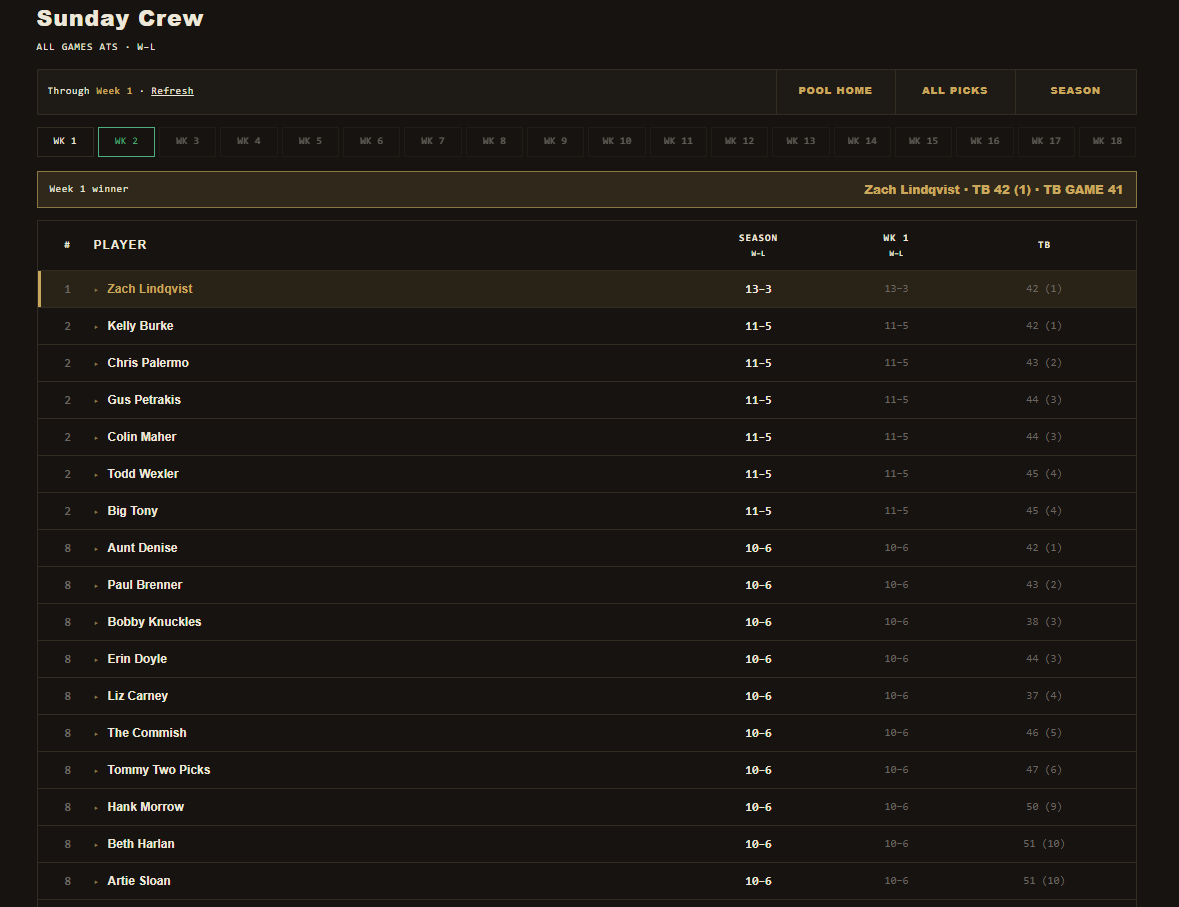The image size is (1179, 907).
Task: Expand Todd Wexler's row triangle
Action: click(96, 475)
